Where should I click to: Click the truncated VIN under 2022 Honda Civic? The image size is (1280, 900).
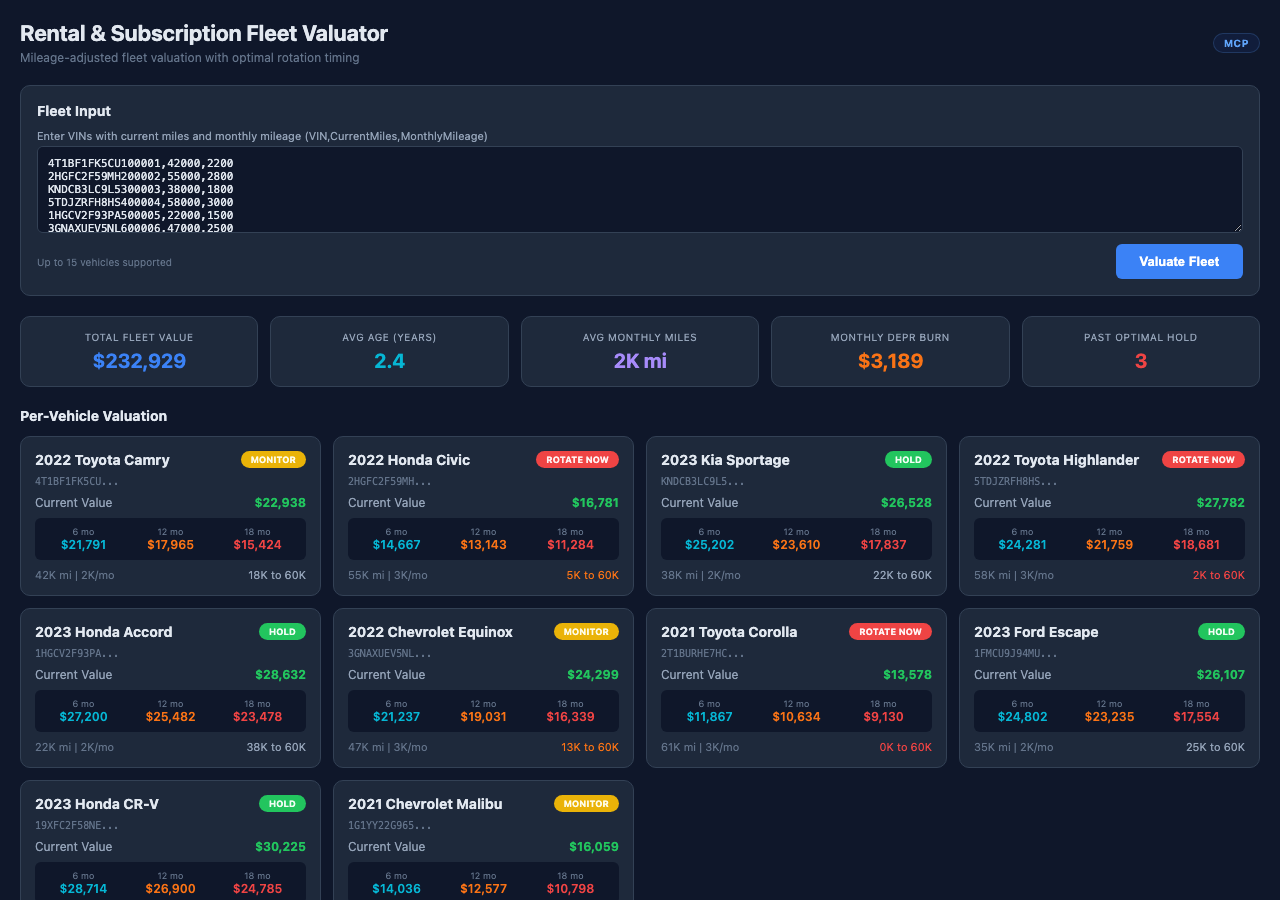point(391,480)
